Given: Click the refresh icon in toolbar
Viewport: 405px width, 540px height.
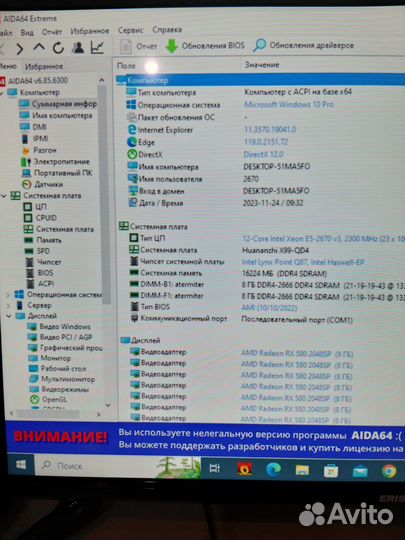Looking at the screenshot, I should coord(58,48).
